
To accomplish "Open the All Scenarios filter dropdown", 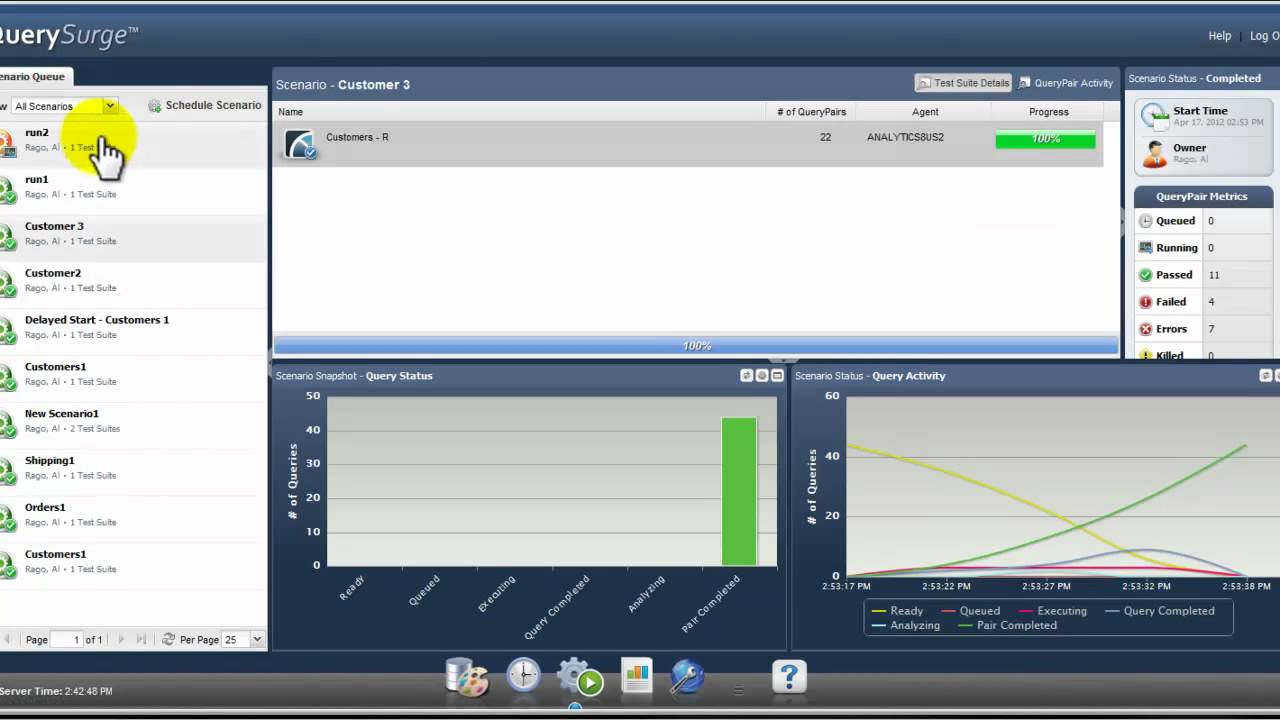I will (x=110, y=106).
